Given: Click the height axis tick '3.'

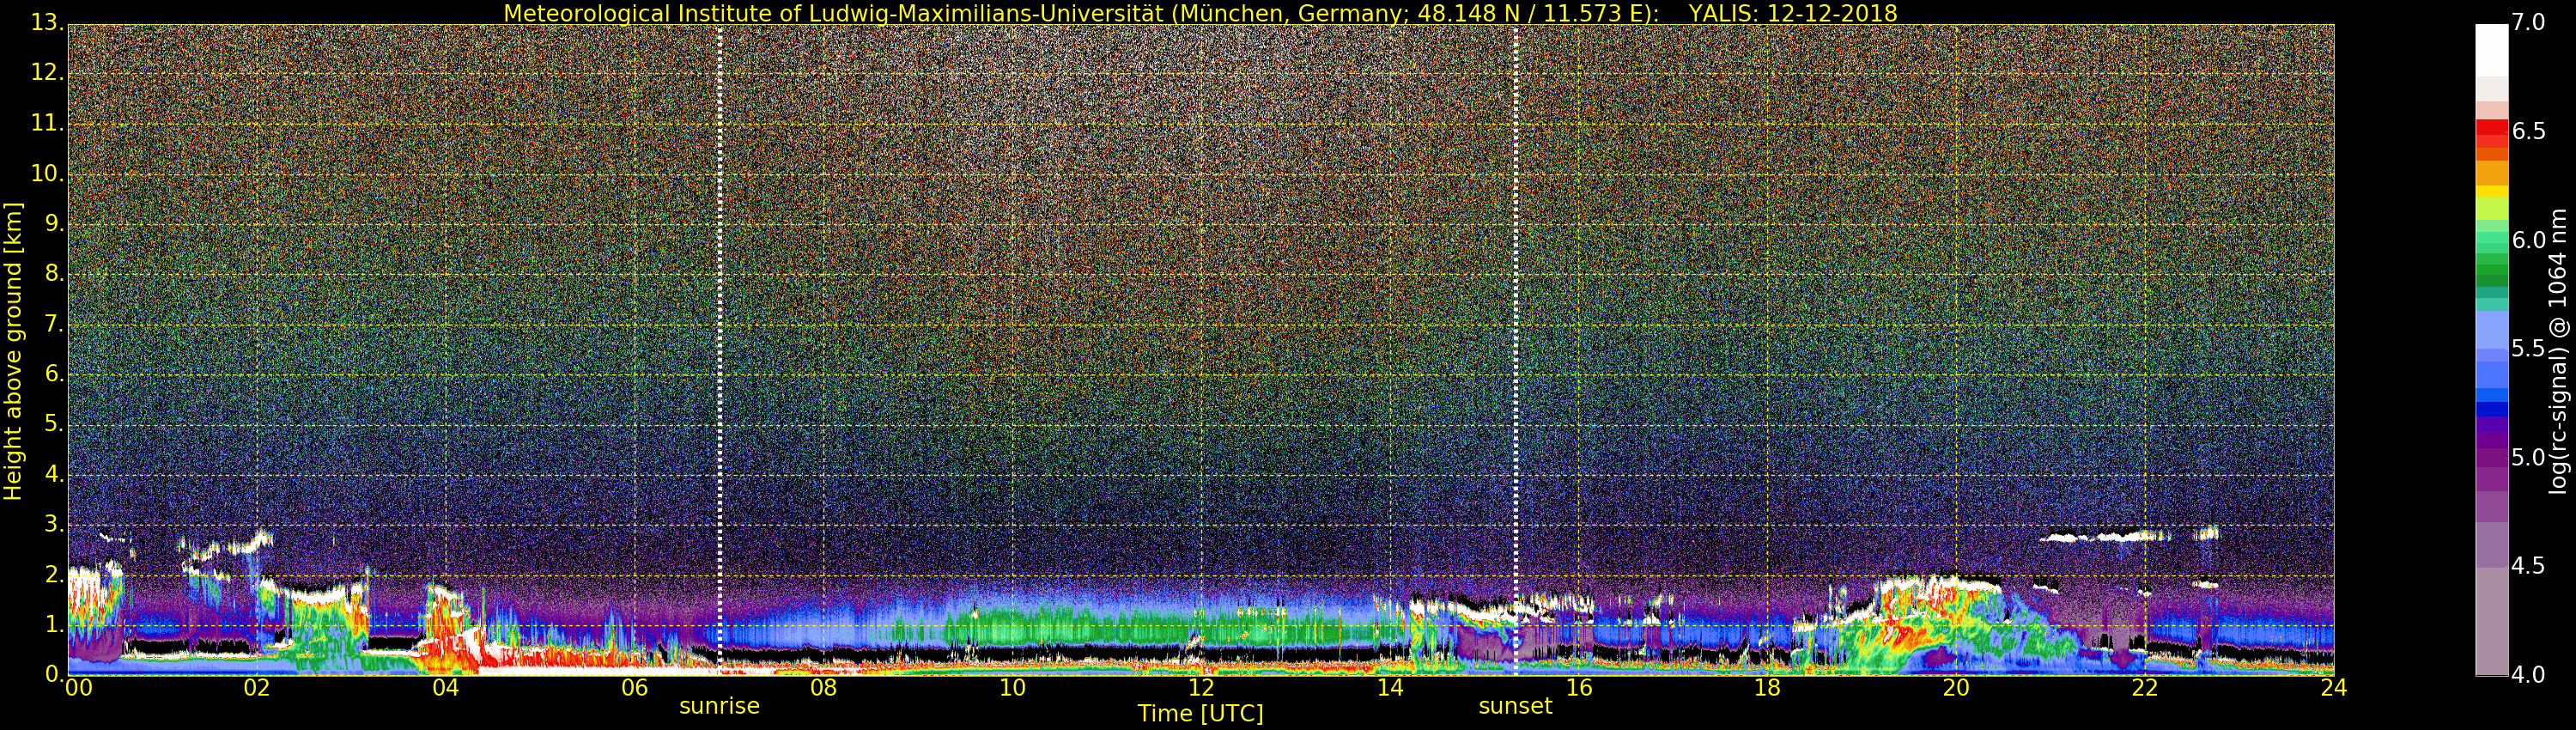Looking at the screenshot, I should pos(54,524).
